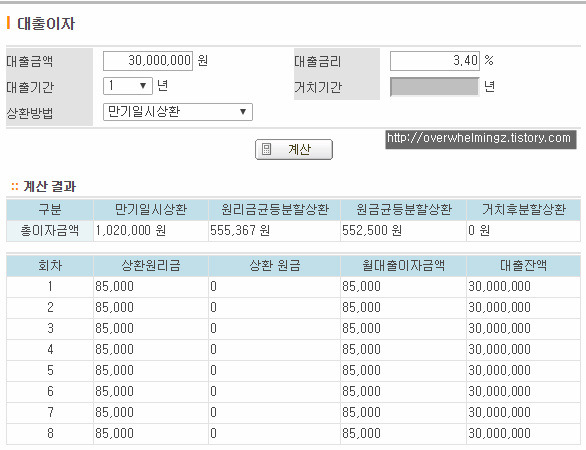Click the calculator icon on 계산 button
This screenshot has width=586, height=450.
(x=266, y=150)
